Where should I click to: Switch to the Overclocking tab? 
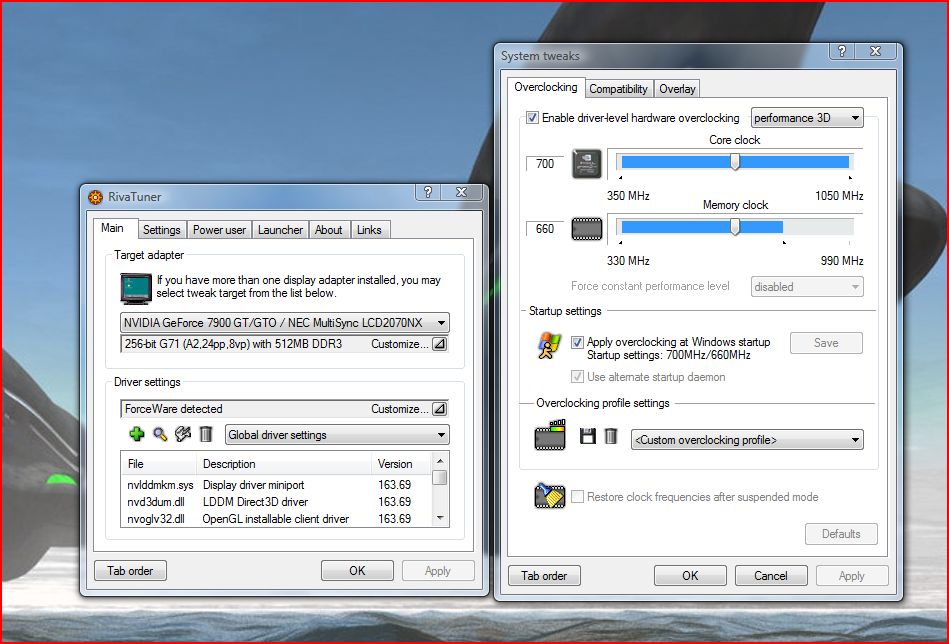tap(546, 87)
